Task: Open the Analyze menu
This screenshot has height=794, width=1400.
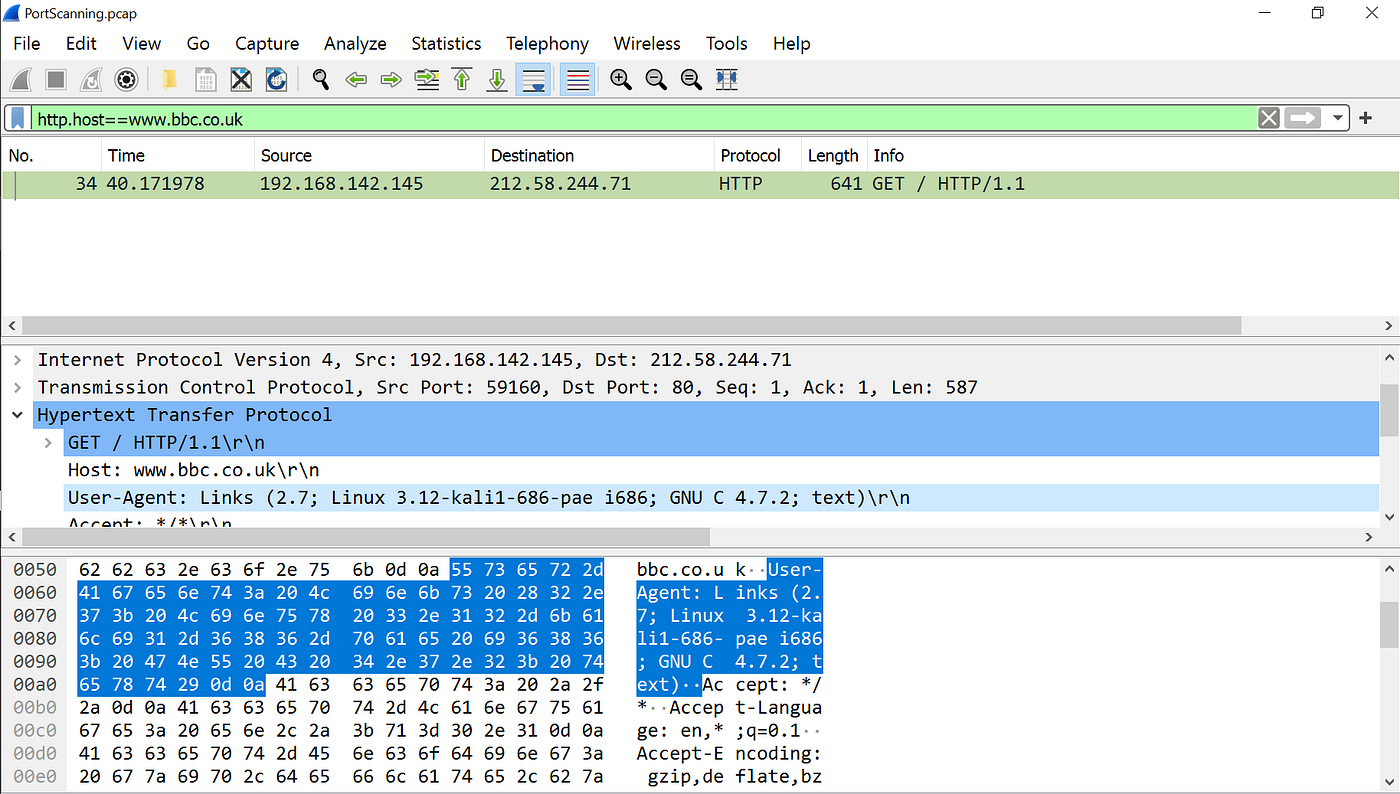Action: pyautogui.click(x=355, y=44)
